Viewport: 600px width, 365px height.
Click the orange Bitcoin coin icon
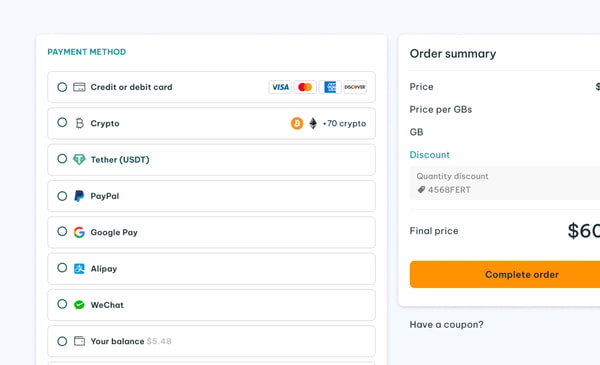click(x=297, y=123)
